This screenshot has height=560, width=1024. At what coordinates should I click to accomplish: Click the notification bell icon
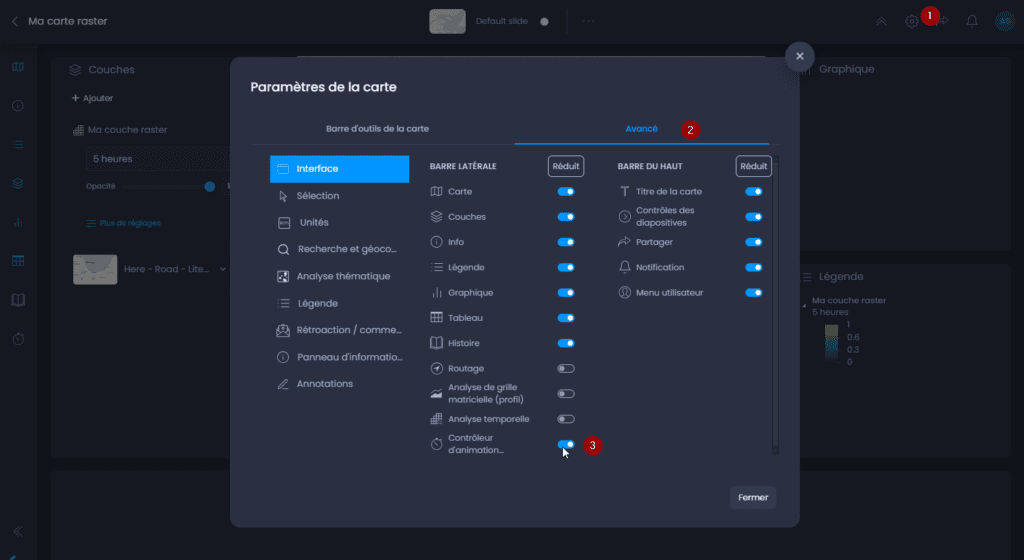coord(972,22)
